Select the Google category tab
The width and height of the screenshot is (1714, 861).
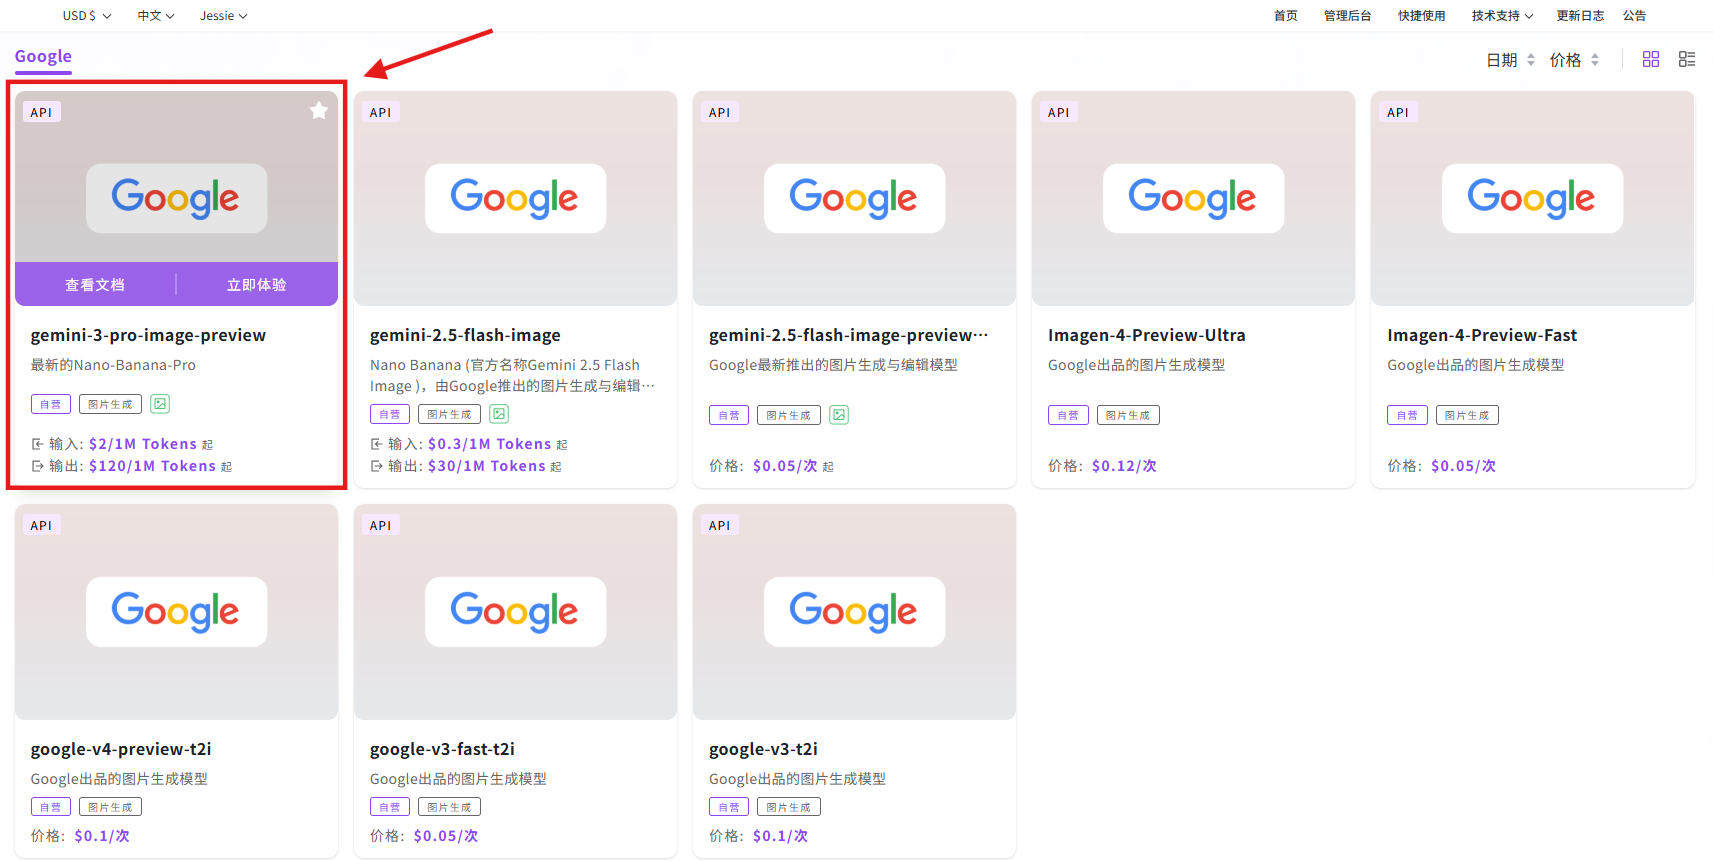pos(43,57)
